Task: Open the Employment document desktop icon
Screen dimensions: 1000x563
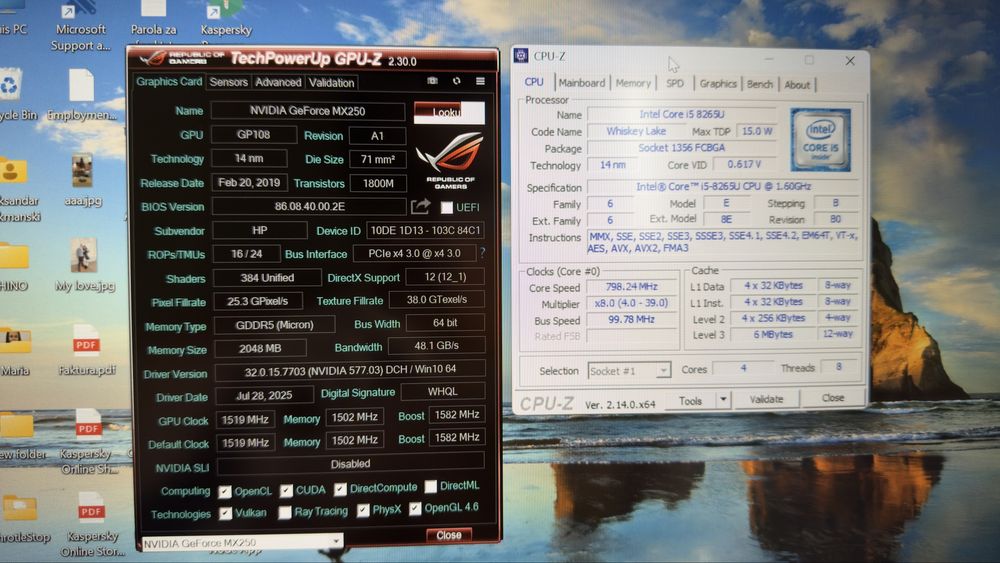Action: [82, 94]
